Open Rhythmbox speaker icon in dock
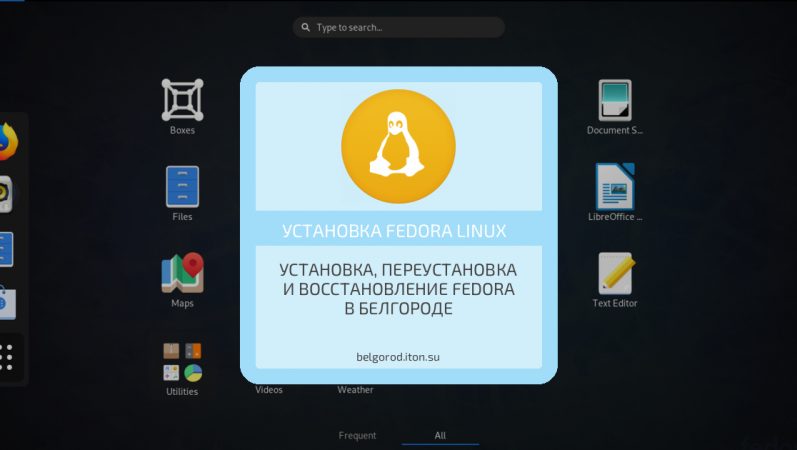Image resolution: width=797 pixels, height=450 pixels. click(6, 194)
